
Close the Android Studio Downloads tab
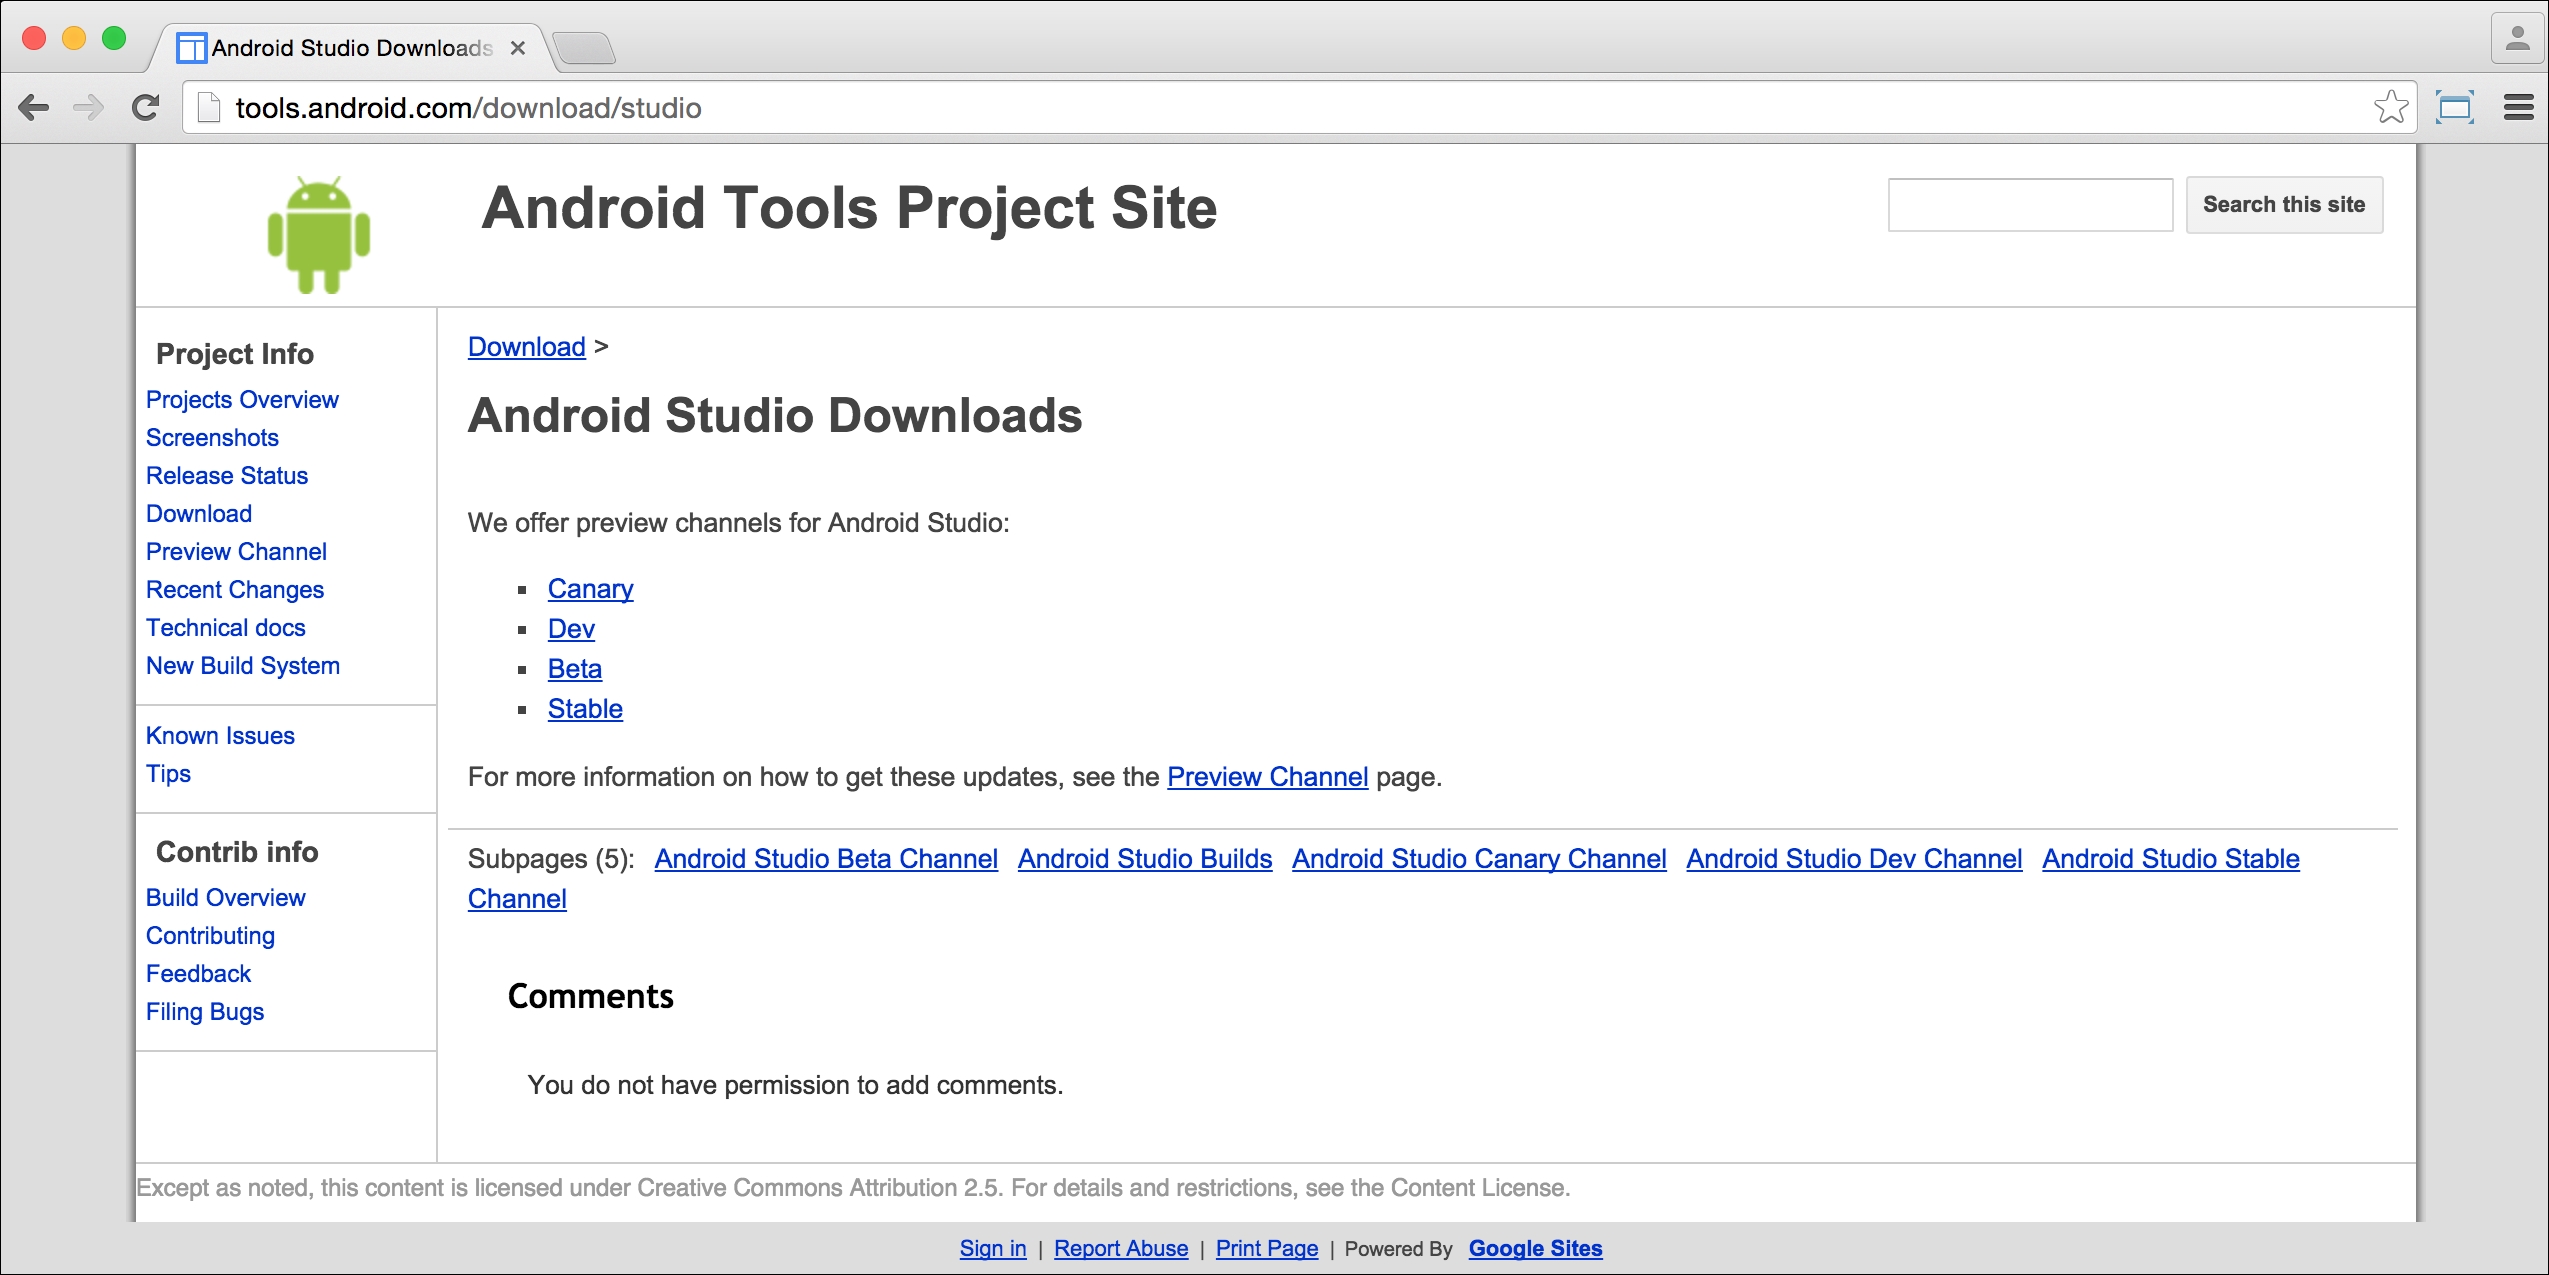tap(518, 48)
